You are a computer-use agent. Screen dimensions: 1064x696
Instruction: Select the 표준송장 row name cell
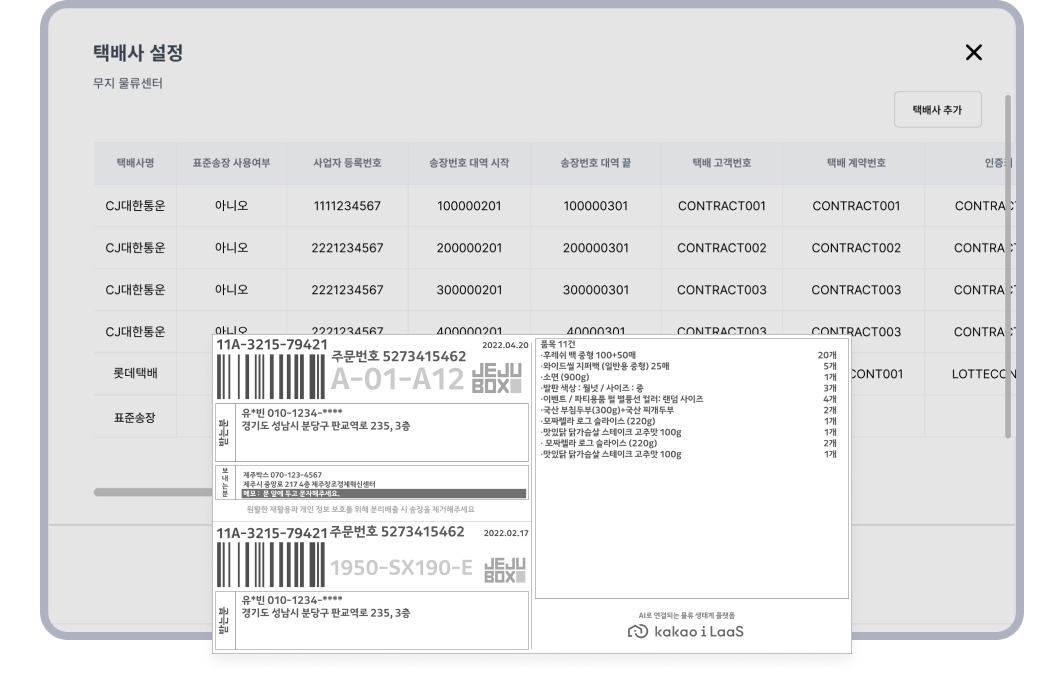point(135,415)
